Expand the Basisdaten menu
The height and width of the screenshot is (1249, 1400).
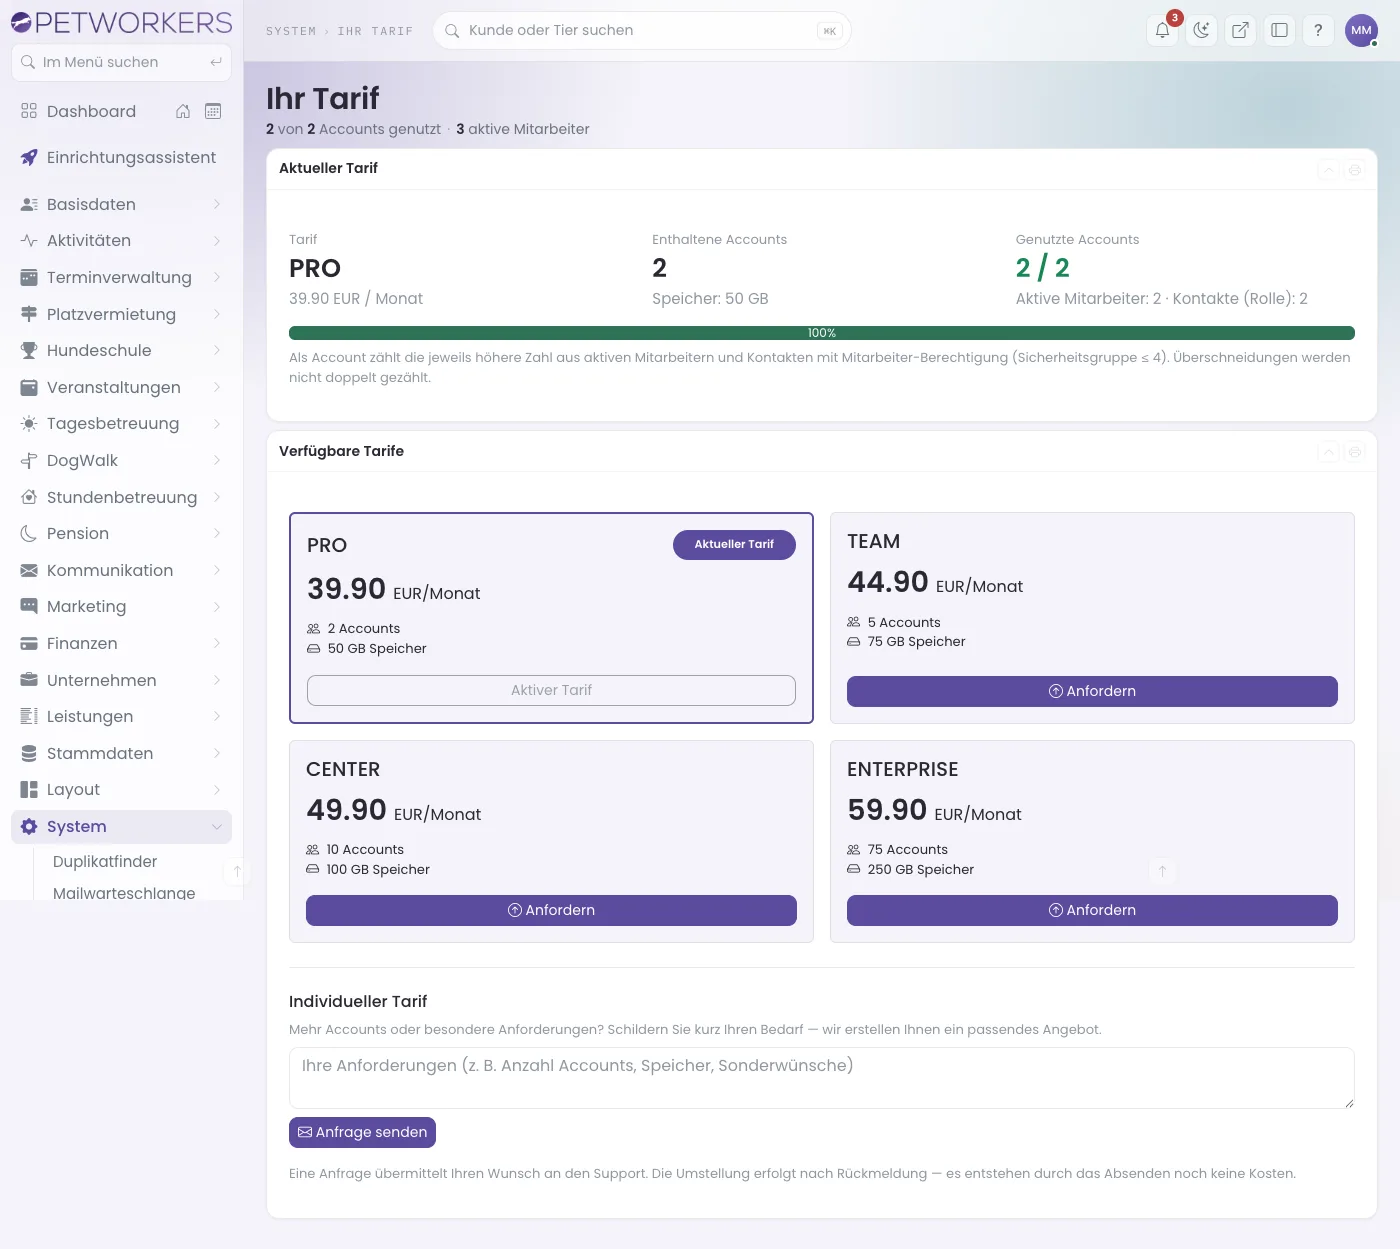point(121,204)
